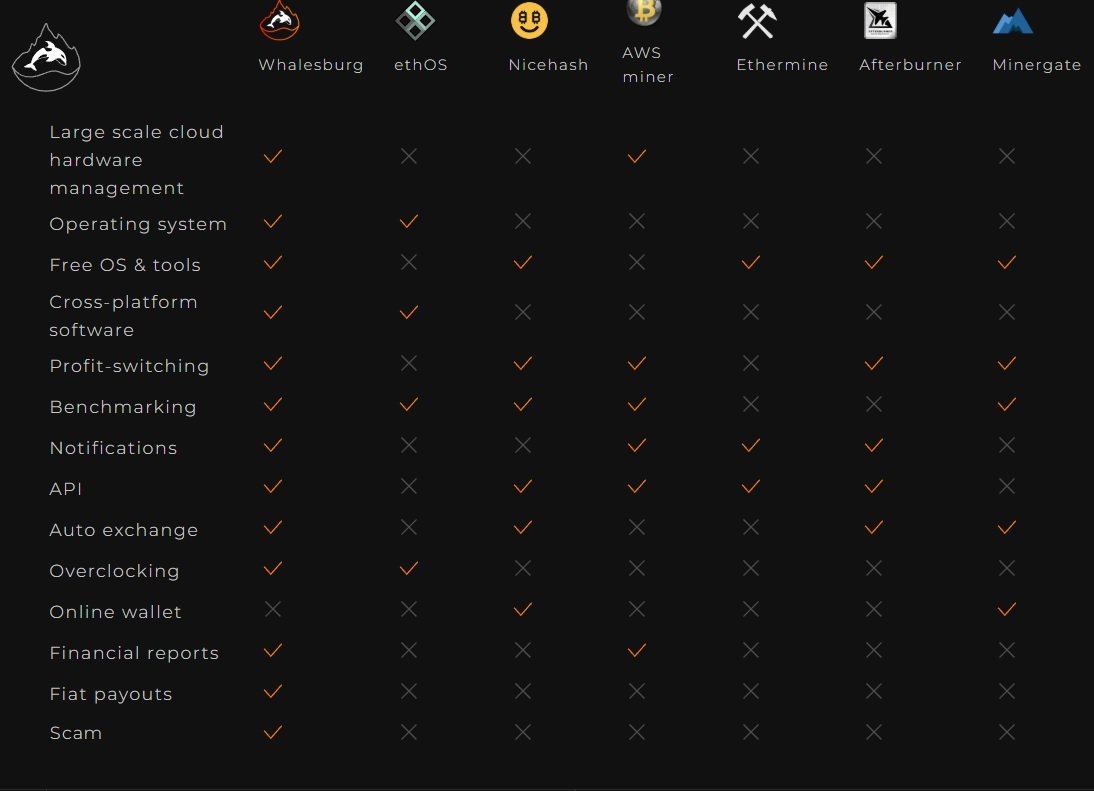Click the Whalesburg whale logo in header

coord(280,20)
